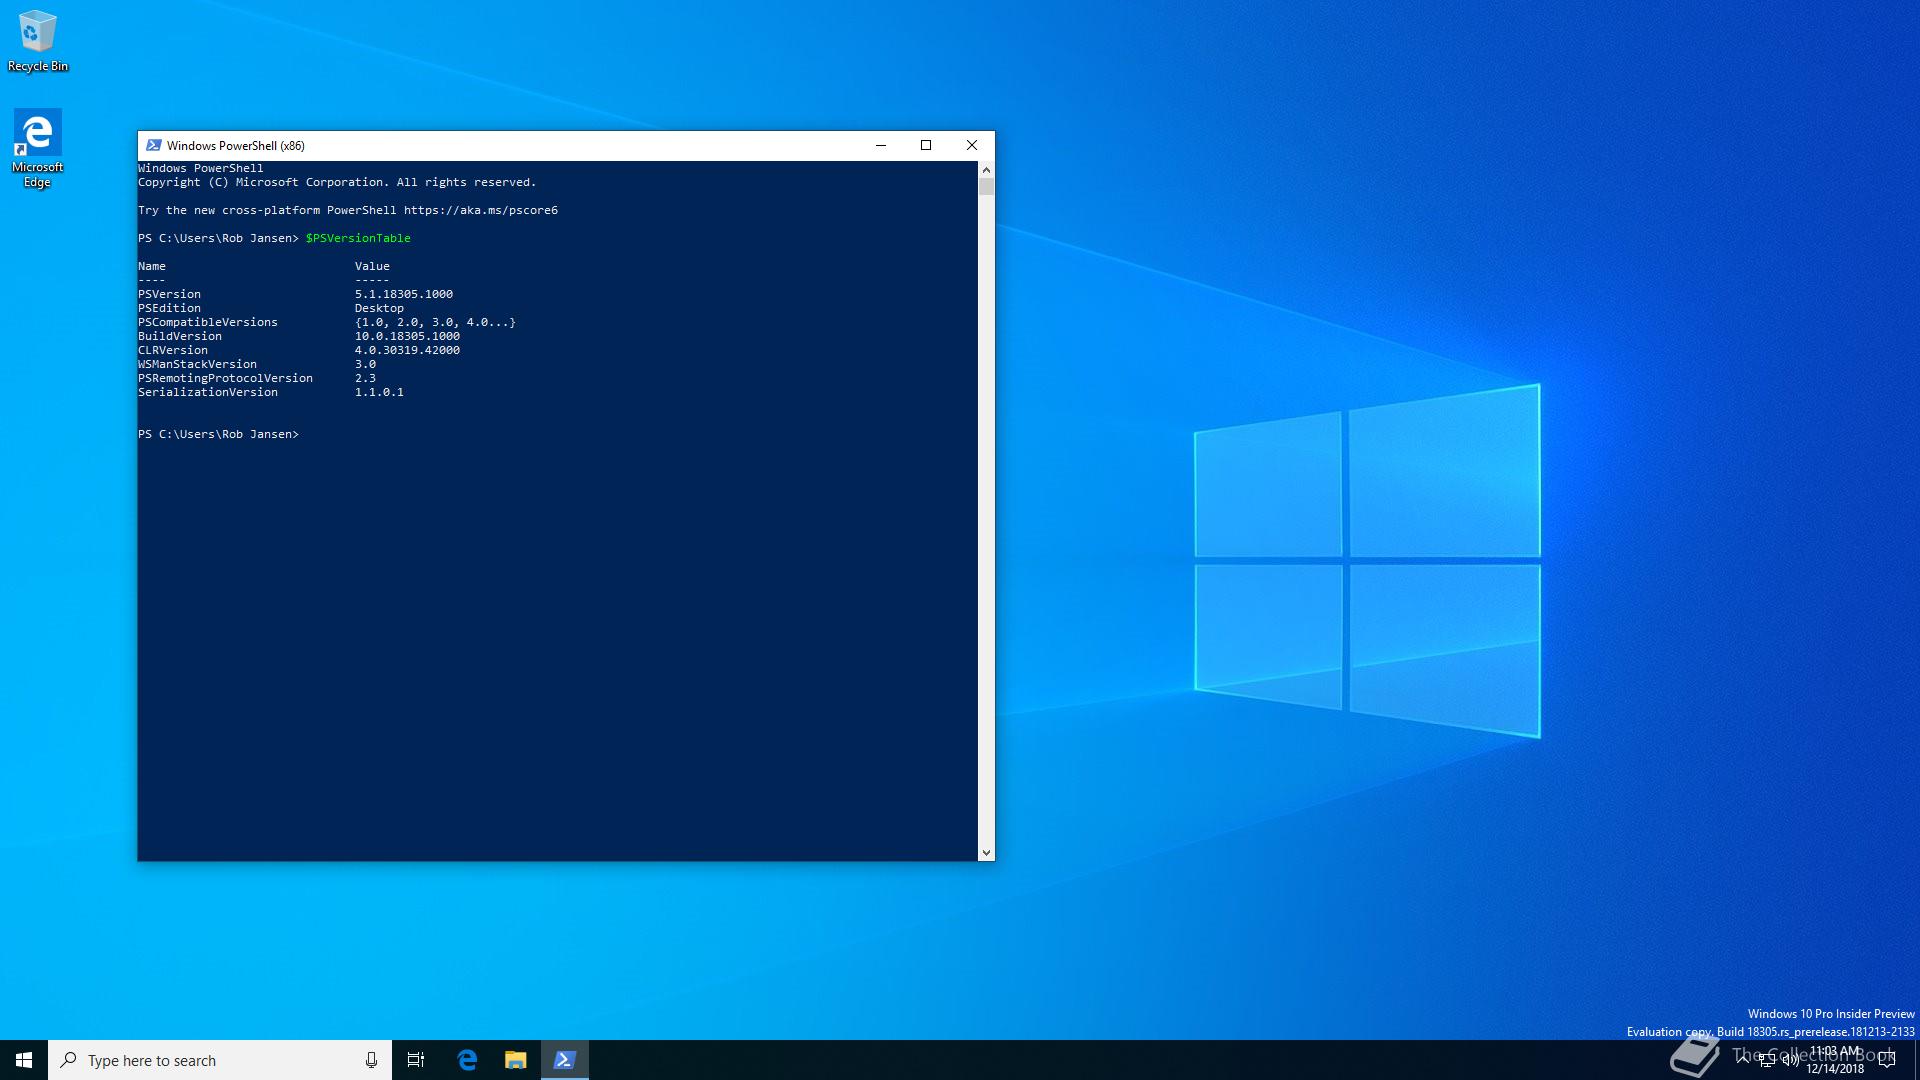Maximize the PowerShell window
Screen dimensions: 1920x1080
pyautogui.click(x=926, y=145)
